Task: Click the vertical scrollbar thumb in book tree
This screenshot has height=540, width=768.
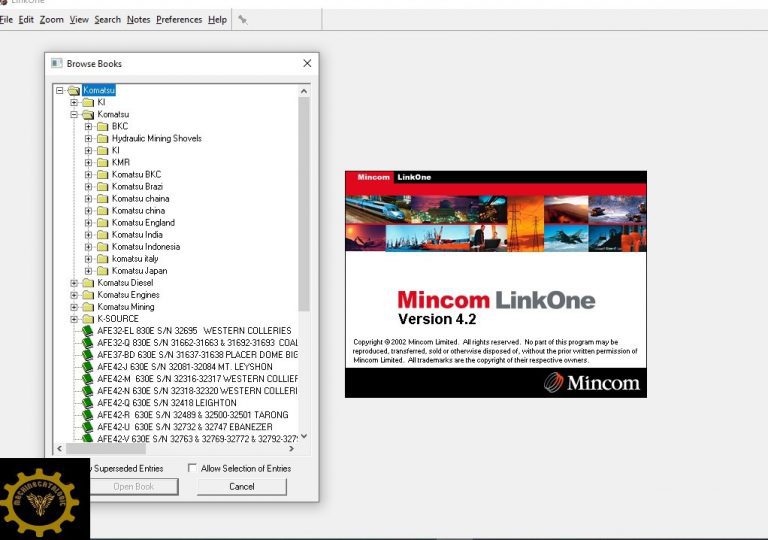Action: pos(304,204)
